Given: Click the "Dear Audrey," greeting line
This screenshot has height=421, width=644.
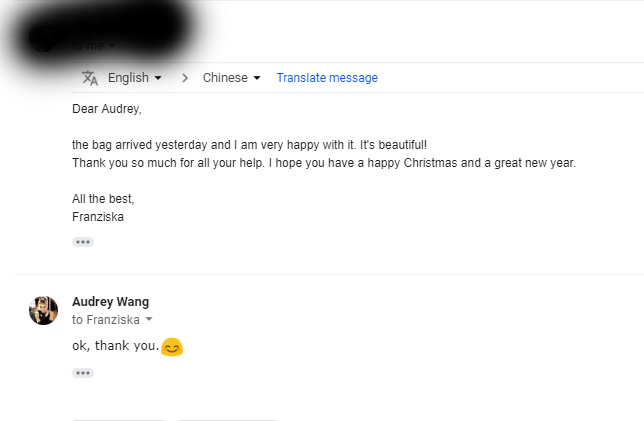Looking at the screenshot, I should coord(107,109).
